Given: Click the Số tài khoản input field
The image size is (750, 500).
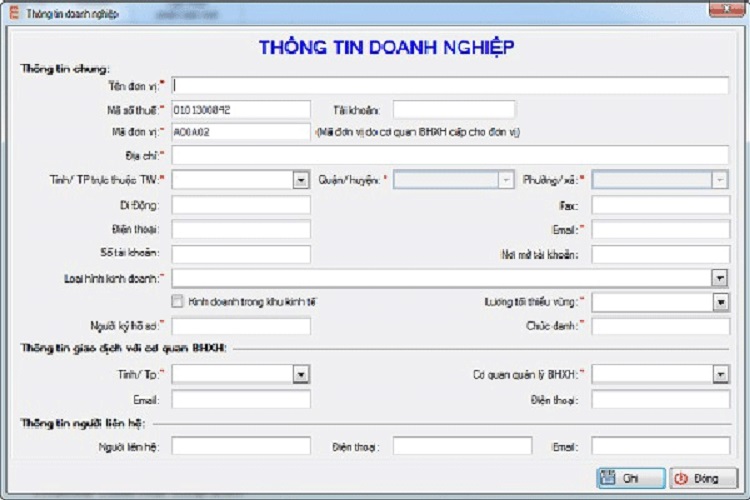Looking at the screenshot, I should (241, 254).
